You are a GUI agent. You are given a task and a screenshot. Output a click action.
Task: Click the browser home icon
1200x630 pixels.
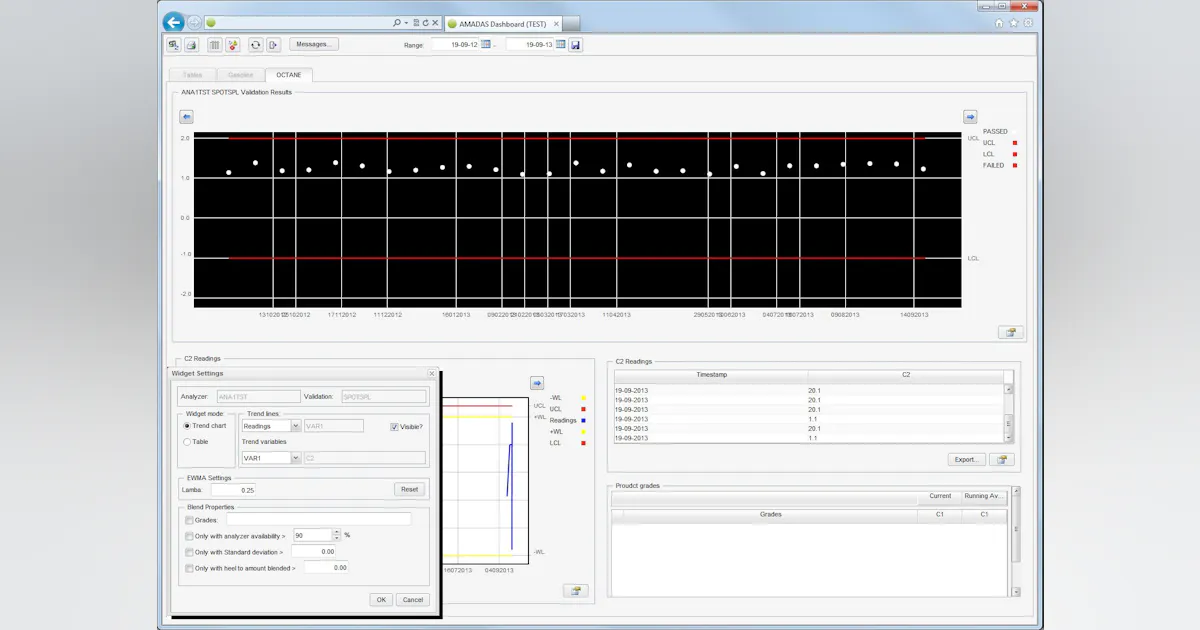point(998,22)
